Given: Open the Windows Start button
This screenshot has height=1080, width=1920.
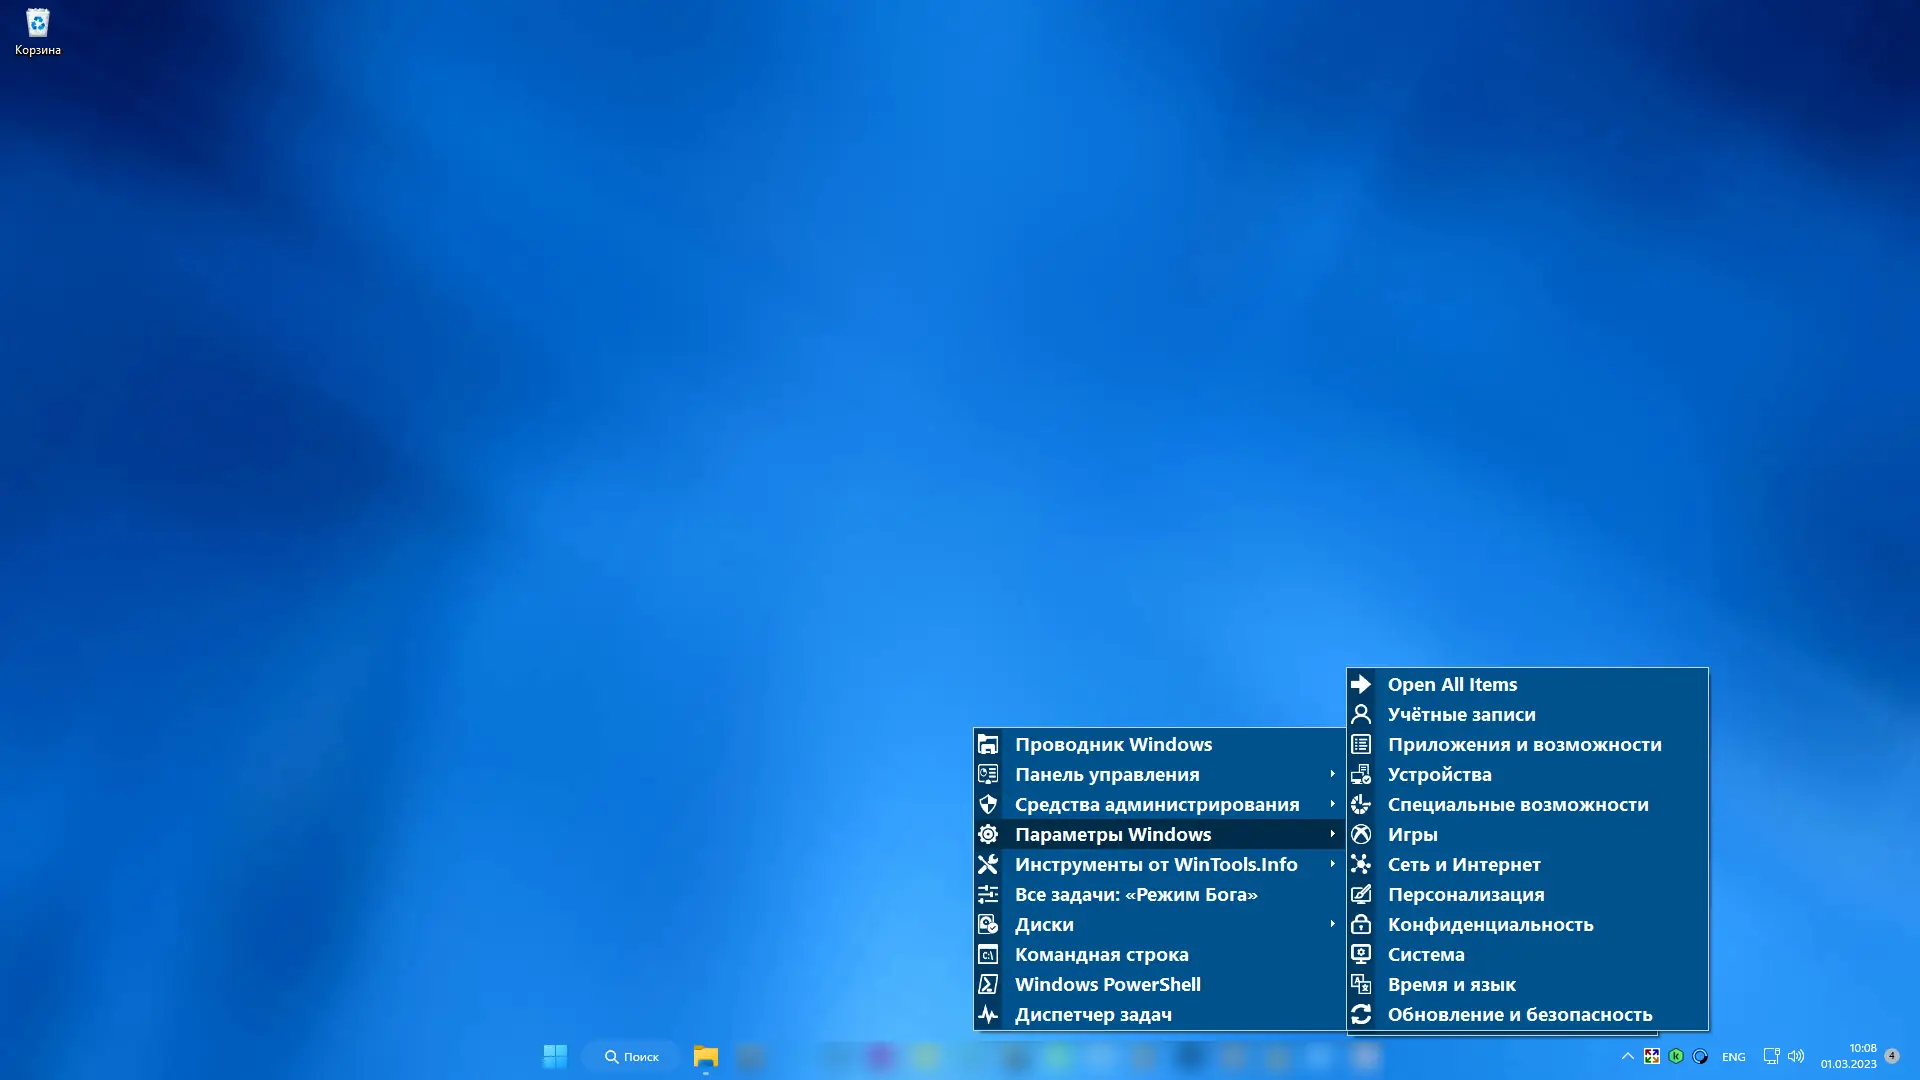Looking at the screenshot, I should pos(555,1056).
